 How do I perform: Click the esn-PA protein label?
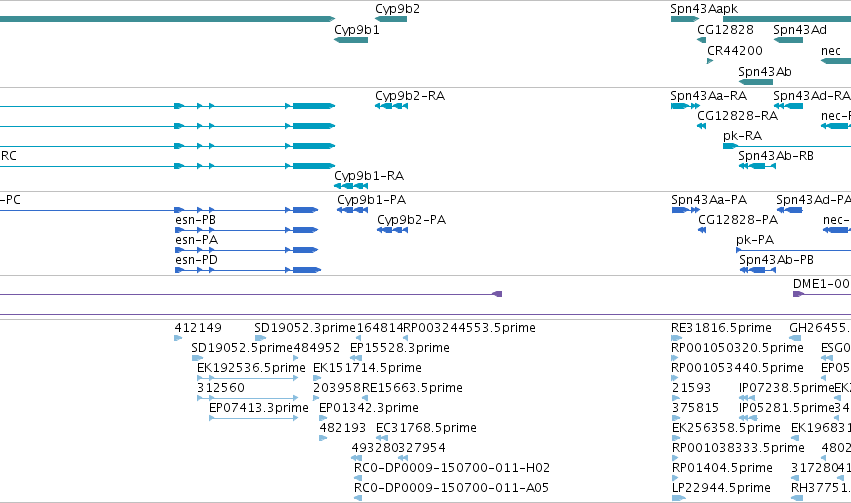(196, 240)
